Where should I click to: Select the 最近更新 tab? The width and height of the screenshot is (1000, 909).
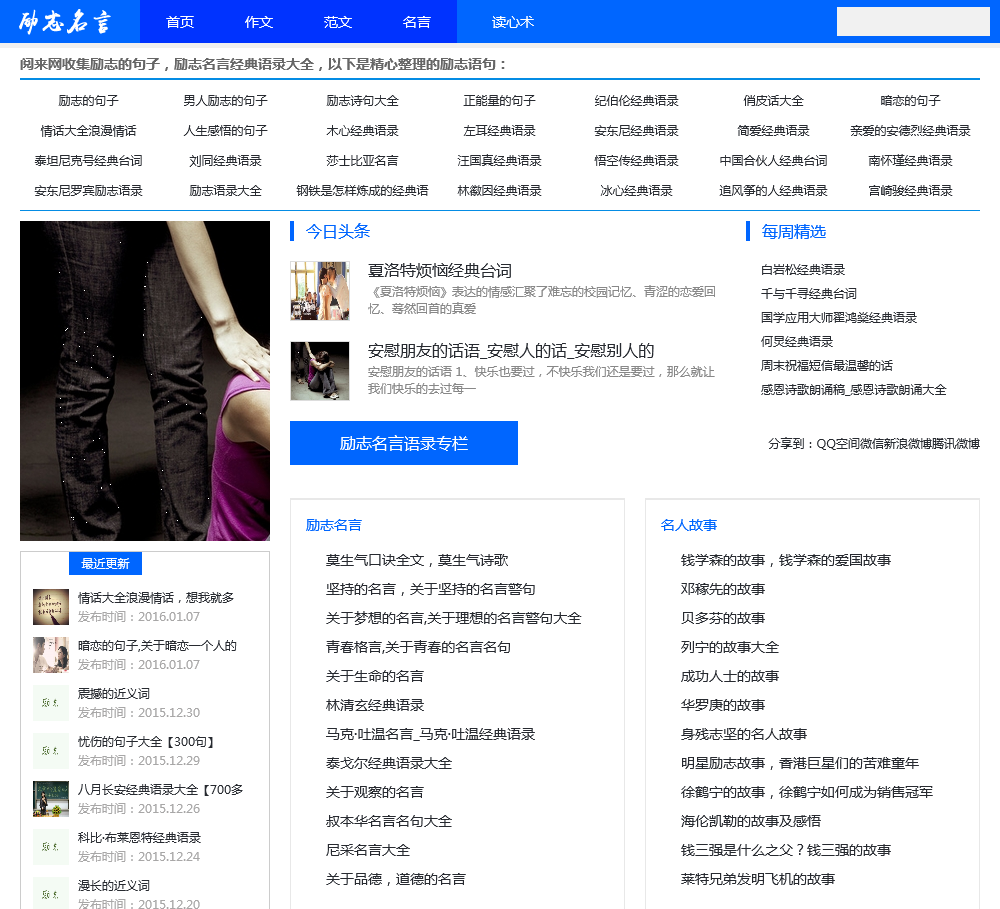point(105,563)
